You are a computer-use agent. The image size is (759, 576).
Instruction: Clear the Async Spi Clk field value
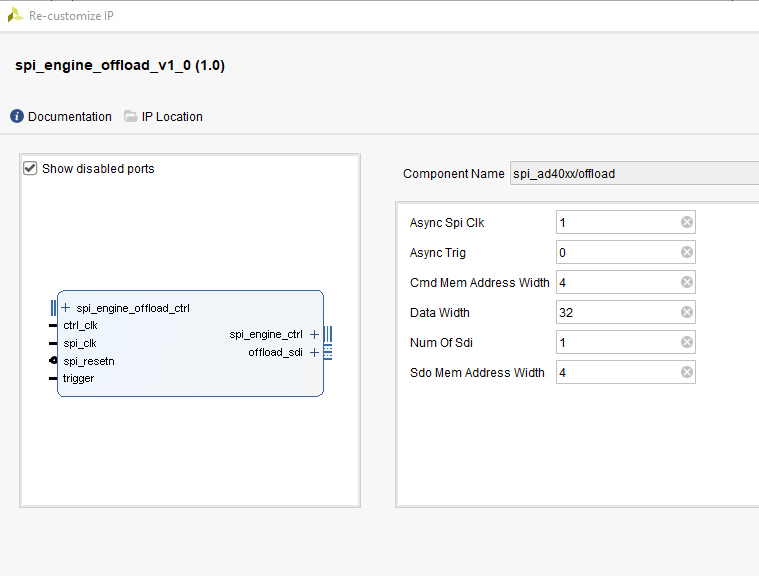[687, 222]
